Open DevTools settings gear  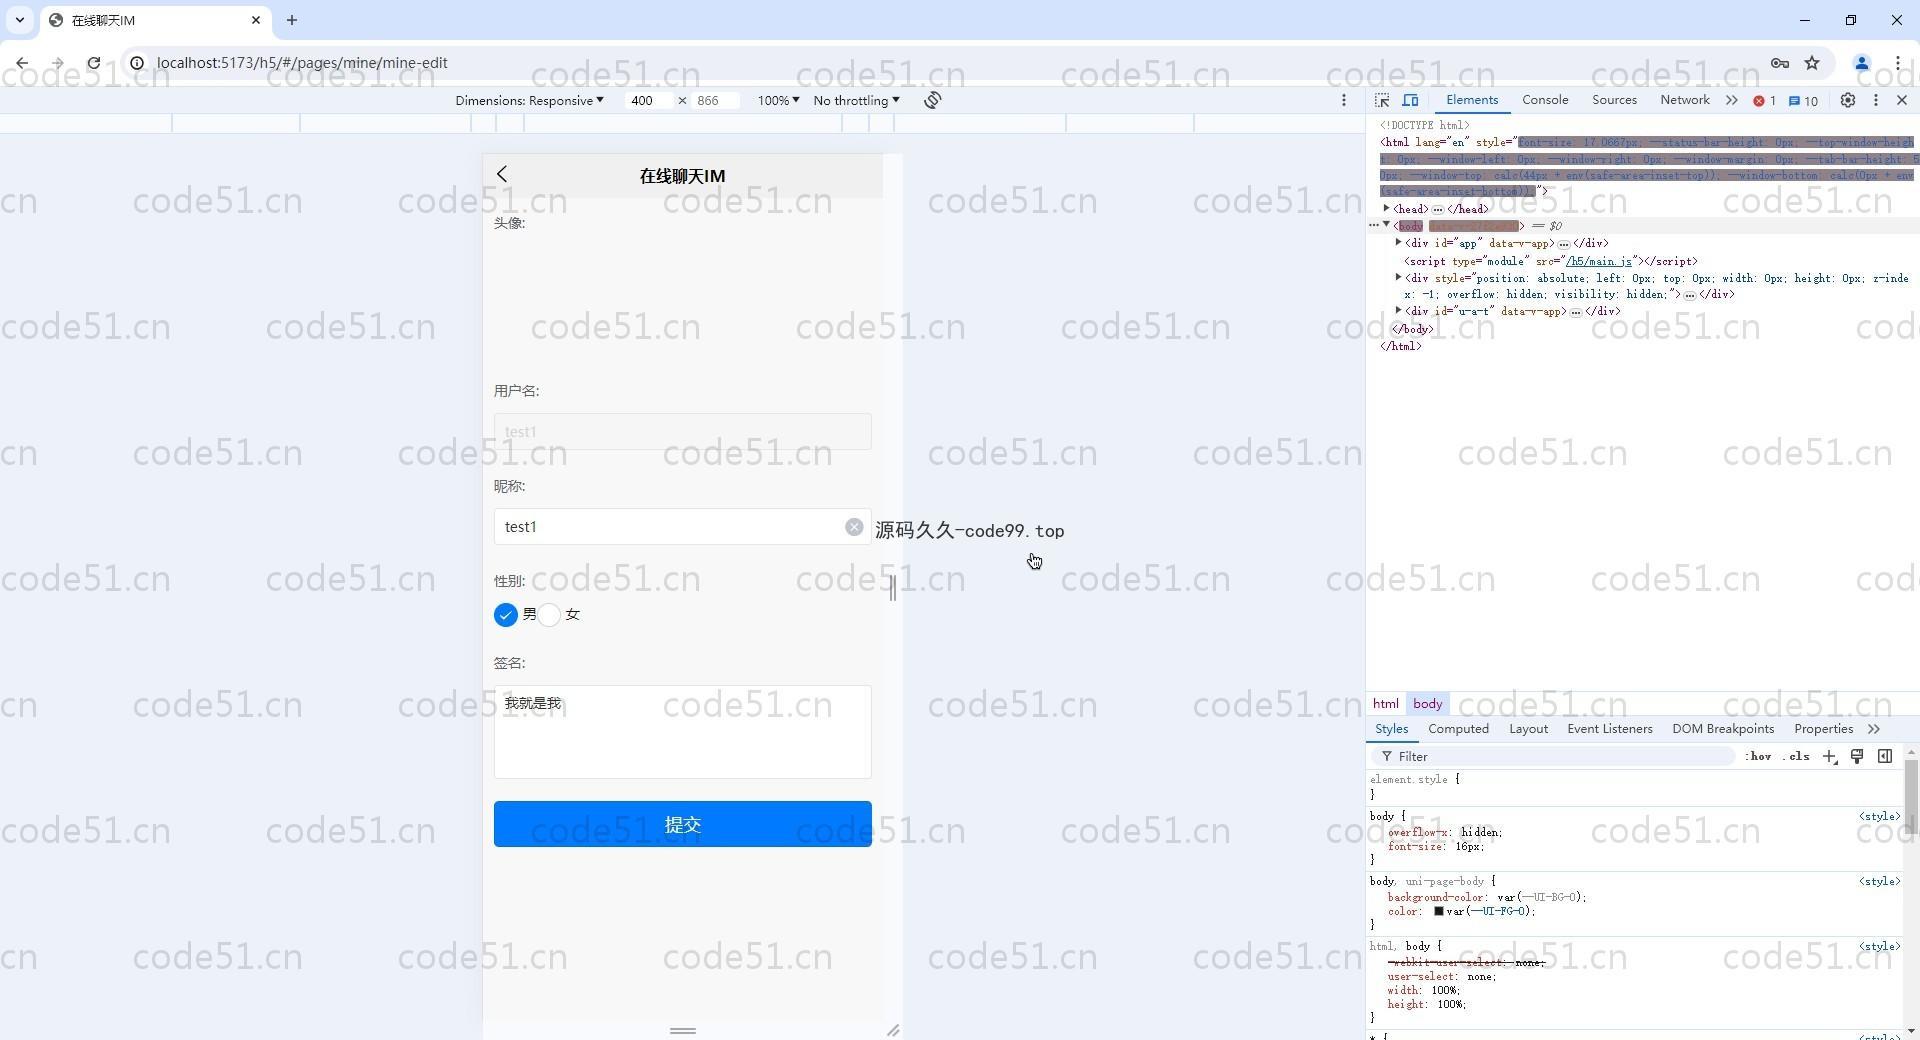1848,100
